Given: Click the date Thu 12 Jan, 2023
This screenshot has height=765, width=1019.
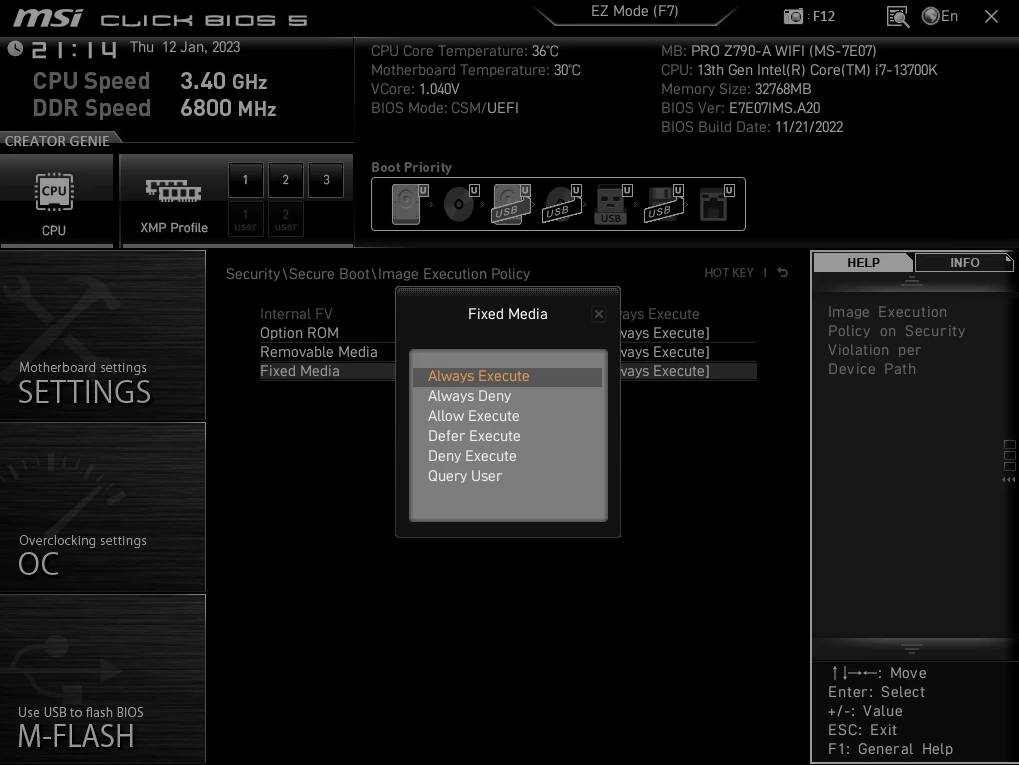Looking at the screenshot, I should (x=185, y=47).
